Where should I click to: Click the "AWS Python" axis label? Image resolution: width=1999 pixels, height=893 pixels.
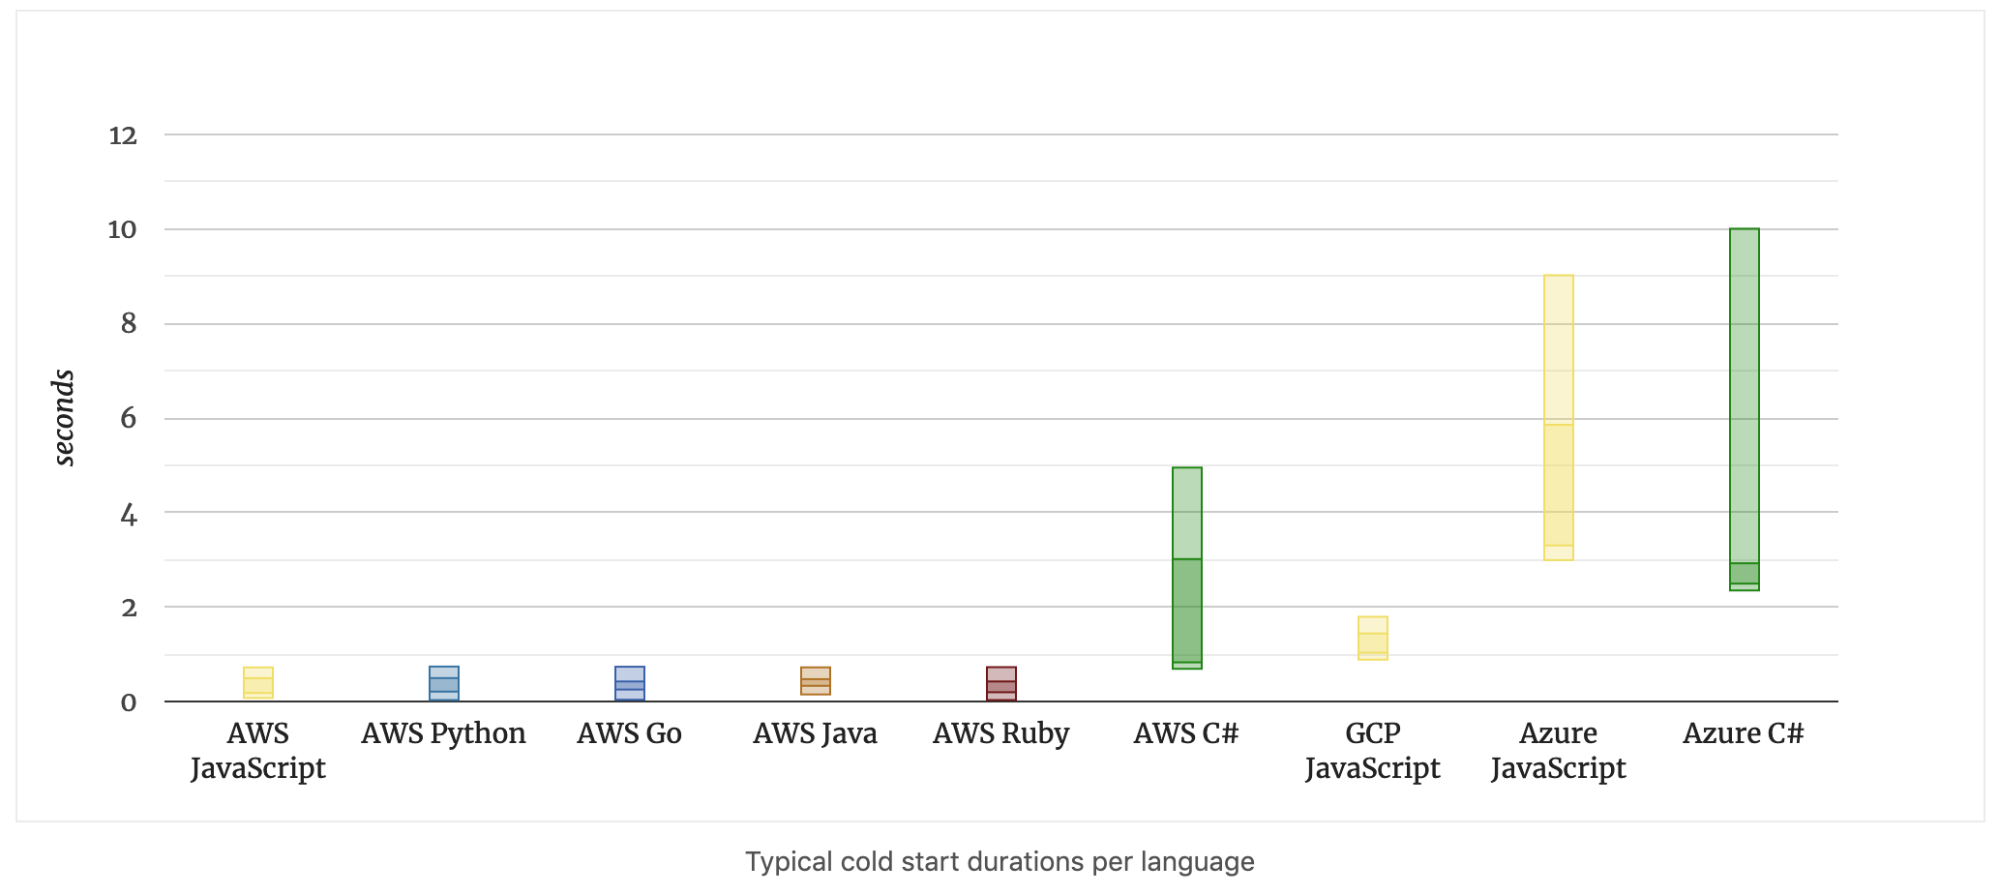(x=443, y=734)
